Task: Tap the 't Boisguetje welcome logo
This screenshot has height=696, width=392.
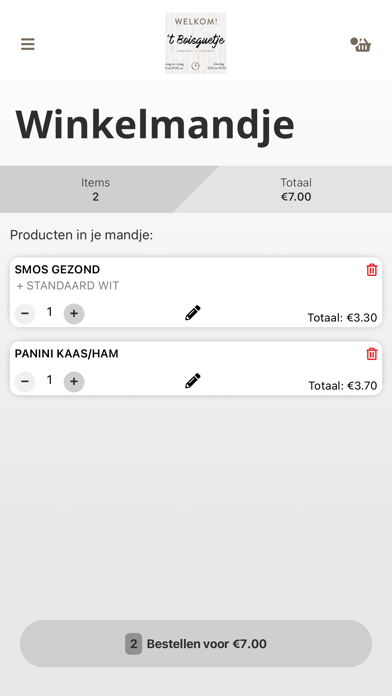Action: (196, 43)
